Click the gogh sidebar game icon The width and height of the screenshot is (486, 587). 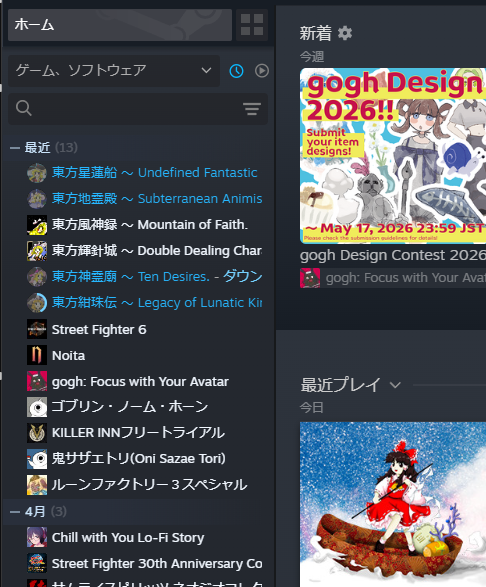37,381
